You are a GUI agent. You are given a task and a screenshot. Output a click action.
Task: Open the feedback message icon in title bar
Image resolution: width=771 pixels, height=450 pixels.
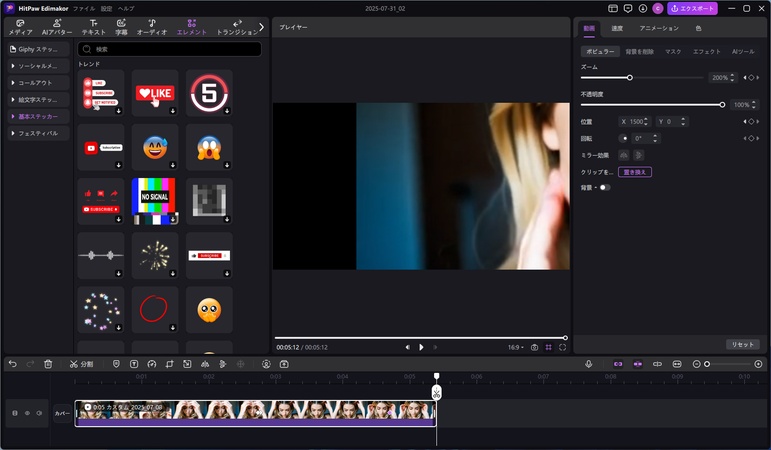coord(628,8)
